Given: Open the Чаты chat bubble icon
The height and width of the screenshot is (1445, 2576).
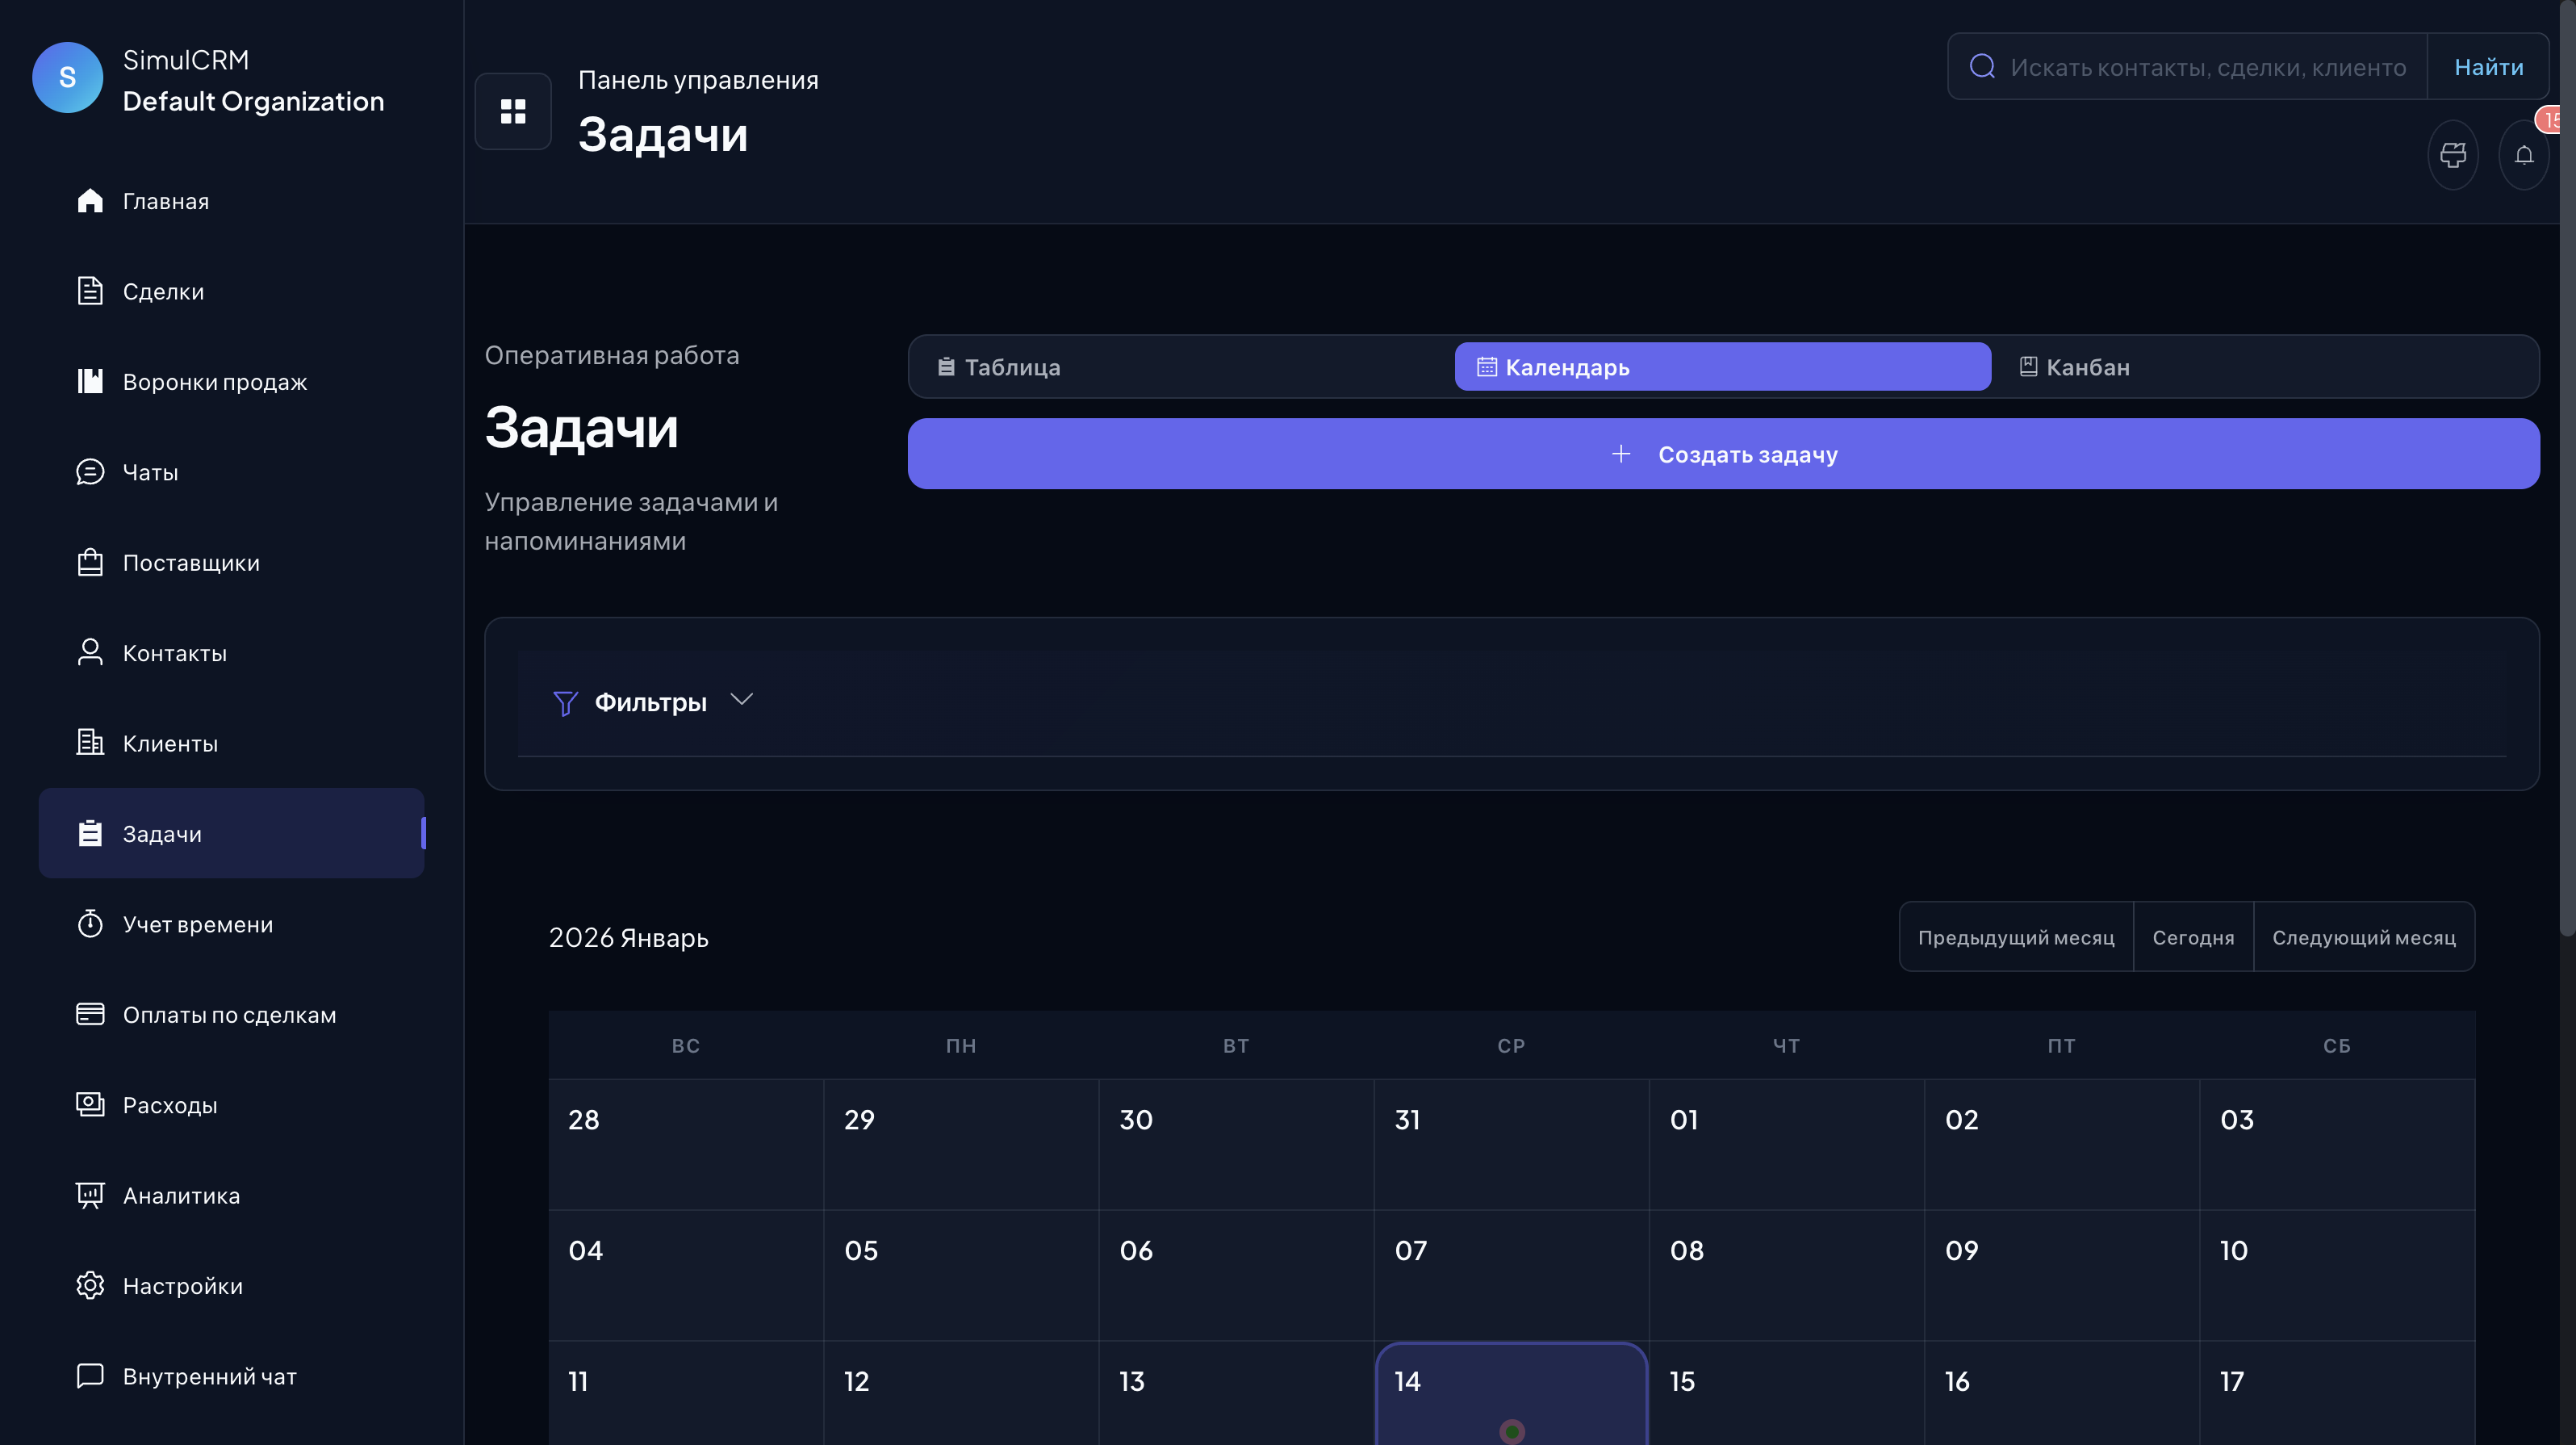Looking at the screenshot, I should pyautogui.click(x=90, y=472).
